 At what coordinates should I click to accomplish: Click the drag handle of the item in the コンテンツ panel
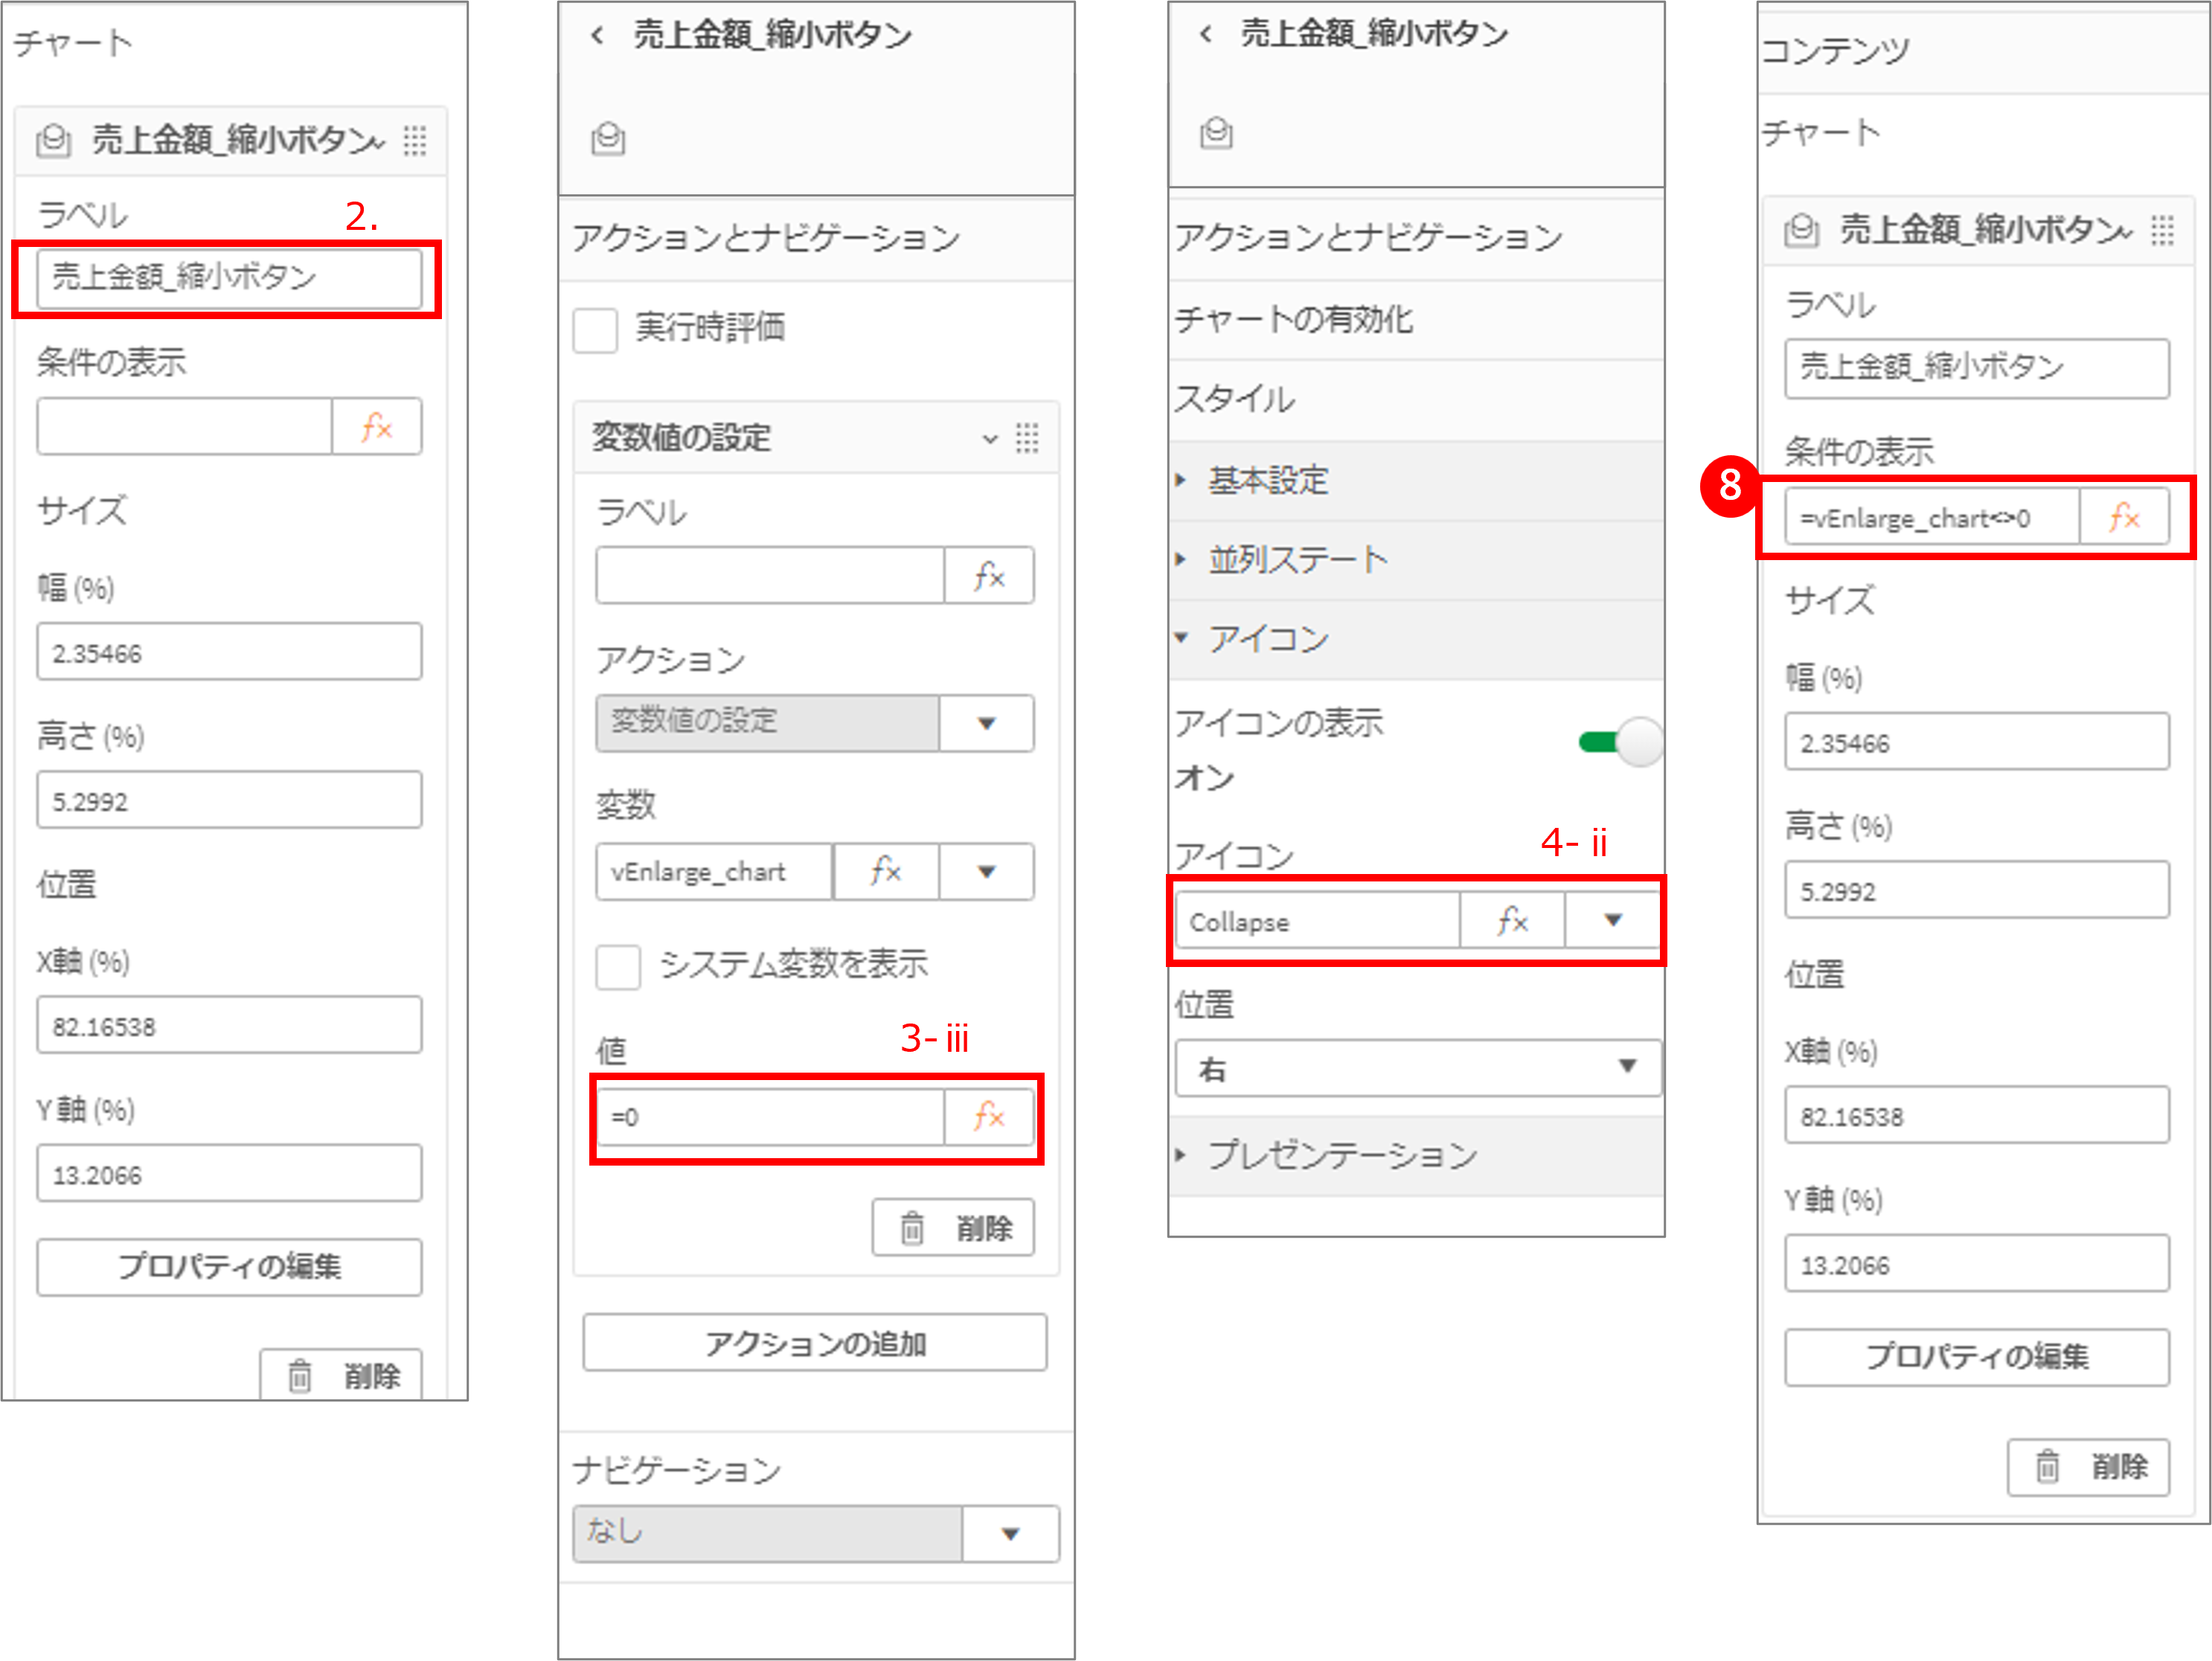coord(2162,230)
